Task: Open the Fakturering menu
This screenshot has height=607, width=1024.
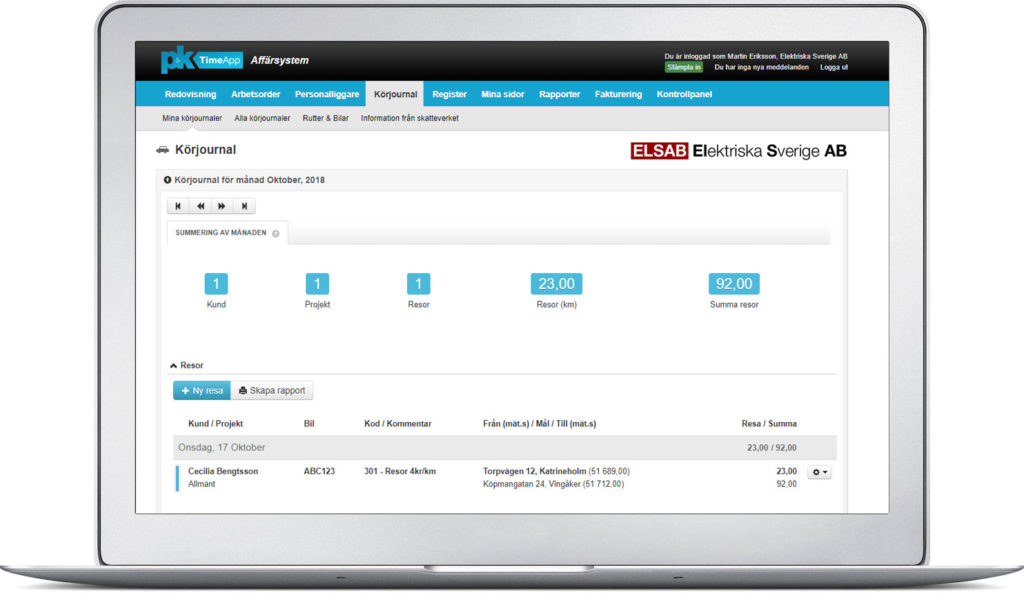Action: click(617, 94)
